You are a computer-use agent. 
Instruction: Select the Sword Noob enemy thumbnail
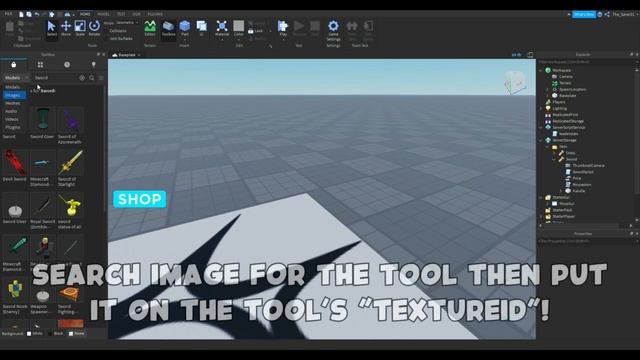[15, 290]
